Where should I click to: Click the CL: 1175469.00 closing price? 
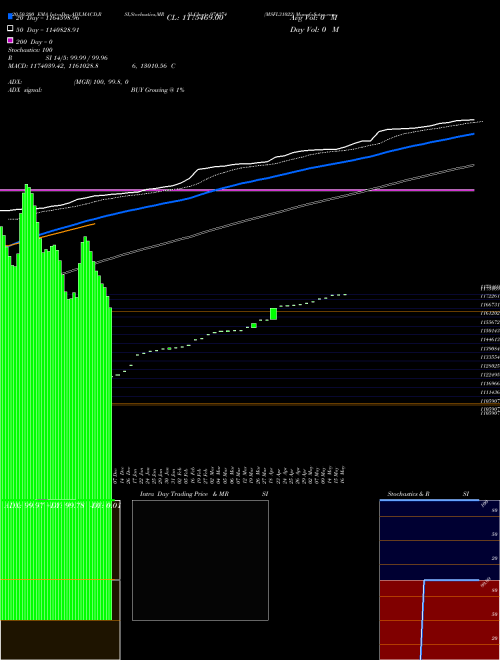[x=194, y=18]
